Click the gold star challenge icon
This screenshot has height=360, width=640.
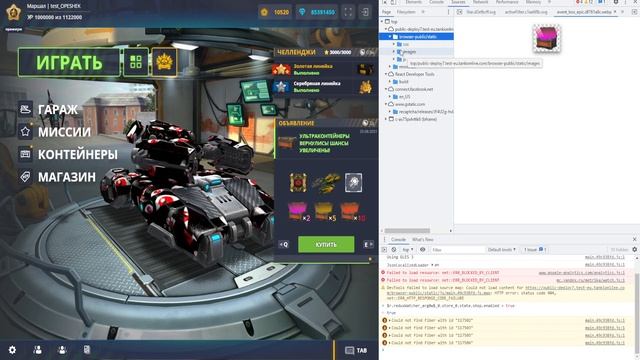pyautogui.click(x=281, y=69)
